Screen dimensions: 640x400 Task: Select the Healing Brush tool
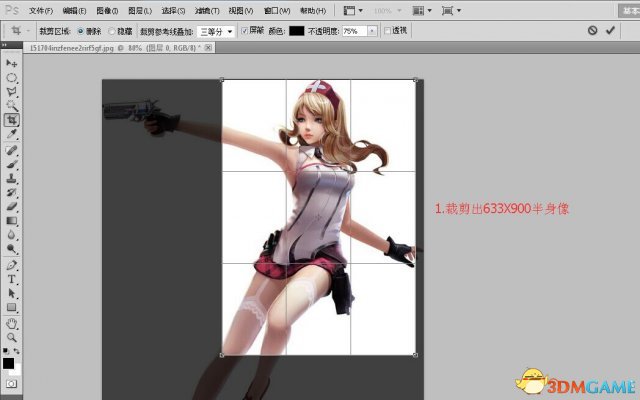click(x=11, y=150)
